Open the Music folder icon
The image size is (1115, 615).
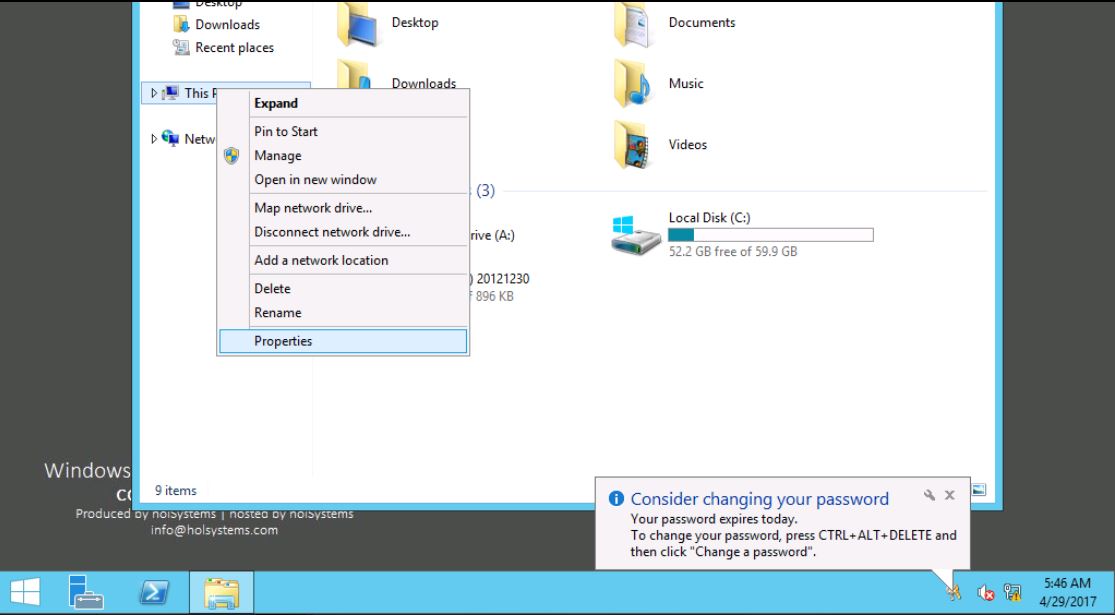coord(634,83)
